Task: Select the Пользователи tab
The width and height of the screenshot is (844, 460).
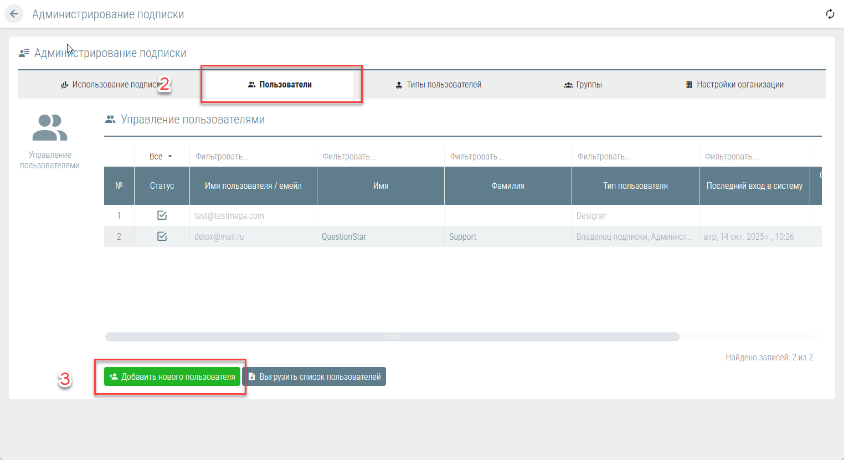Action: coord(280,85)
